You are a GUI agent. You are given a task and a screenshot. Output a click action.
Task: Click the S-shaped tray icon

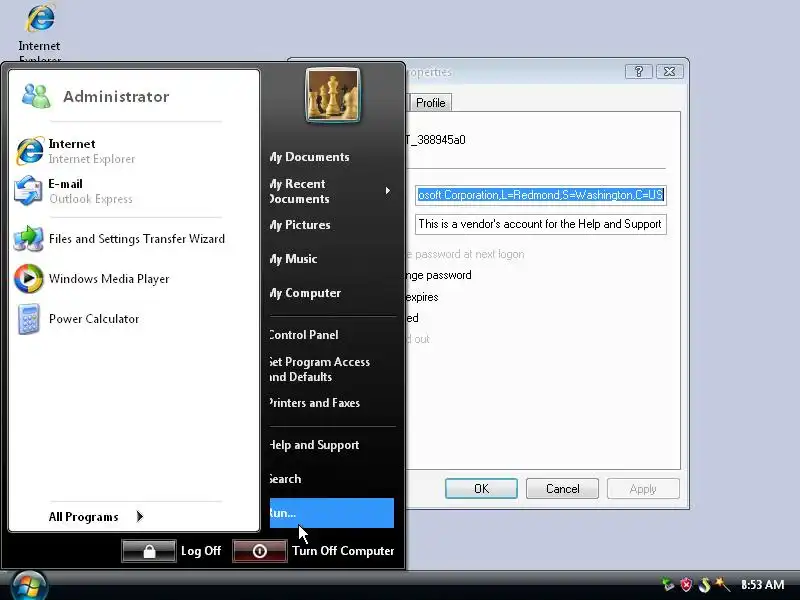pos(705,584)
